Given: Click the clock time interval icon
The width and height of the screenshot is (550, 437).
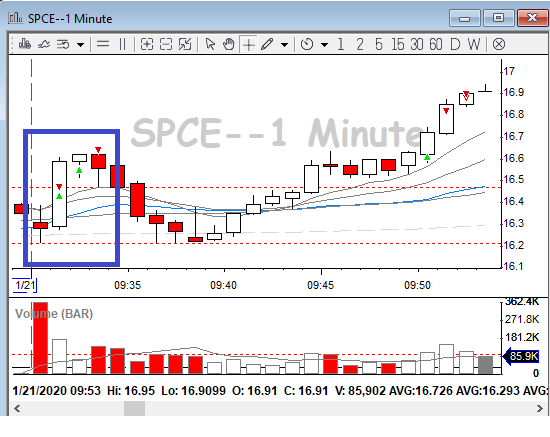Looking at the screenshot, I should tap(307, 44).
